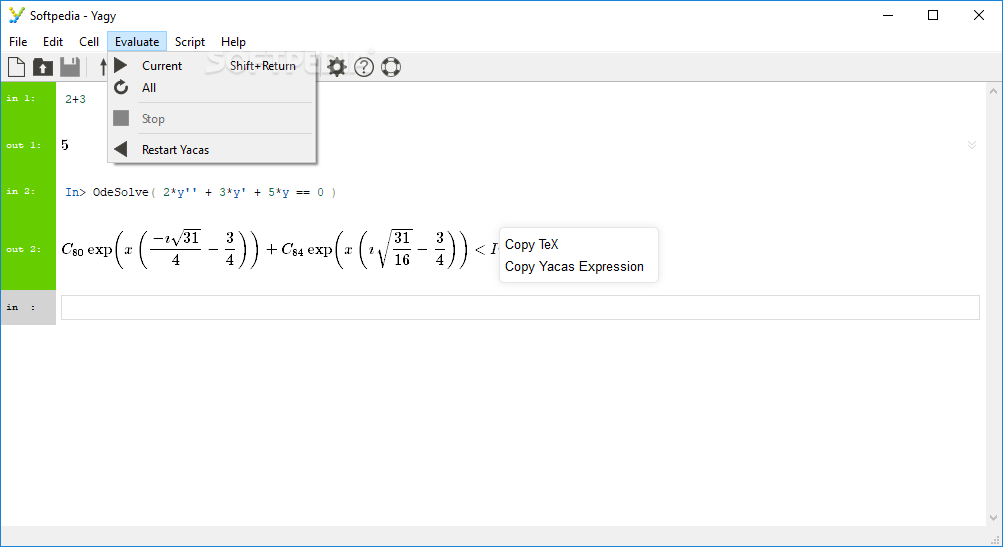Click the Yagy application logo icon
Screen dimensions: 1003x547
click(x=17, y=15)
